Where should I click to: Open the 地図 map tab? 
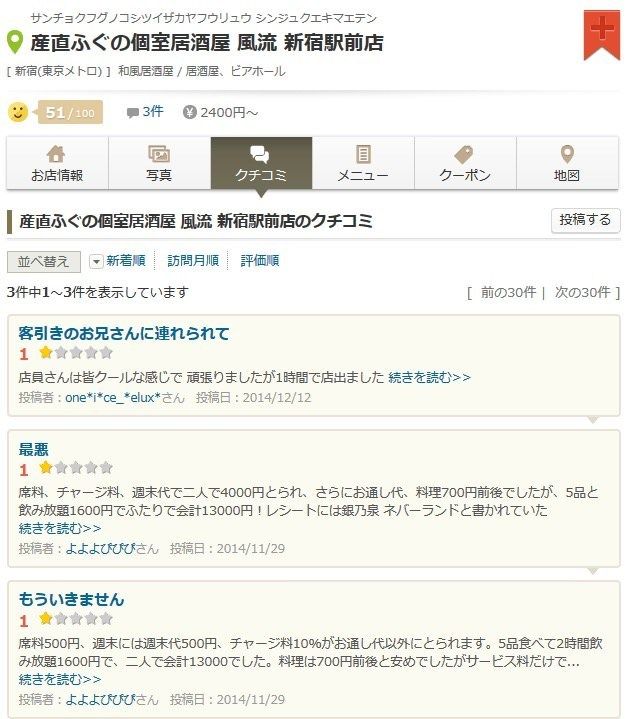[x=567, y=163]
